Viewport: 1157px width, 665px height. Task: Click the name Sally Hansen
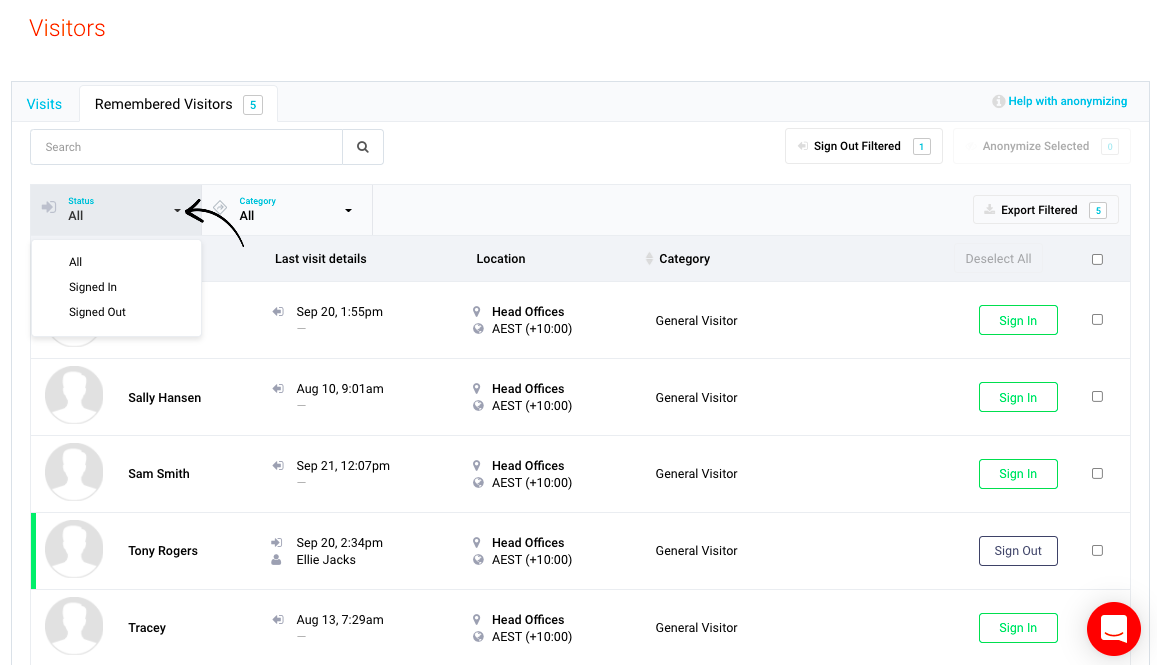[x=165, y=397]
